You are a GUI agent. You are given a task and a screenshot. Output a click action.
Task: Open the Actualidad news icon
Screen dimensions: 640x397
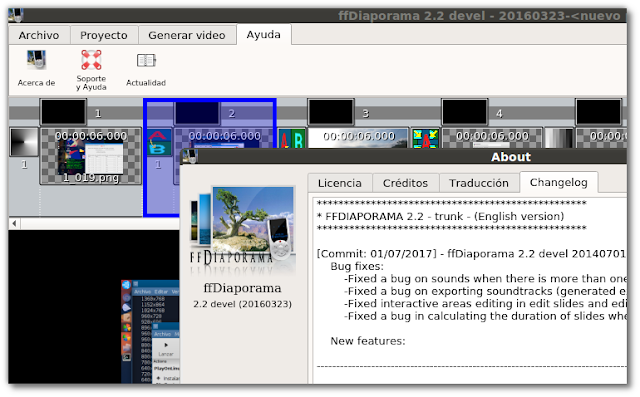146,60
